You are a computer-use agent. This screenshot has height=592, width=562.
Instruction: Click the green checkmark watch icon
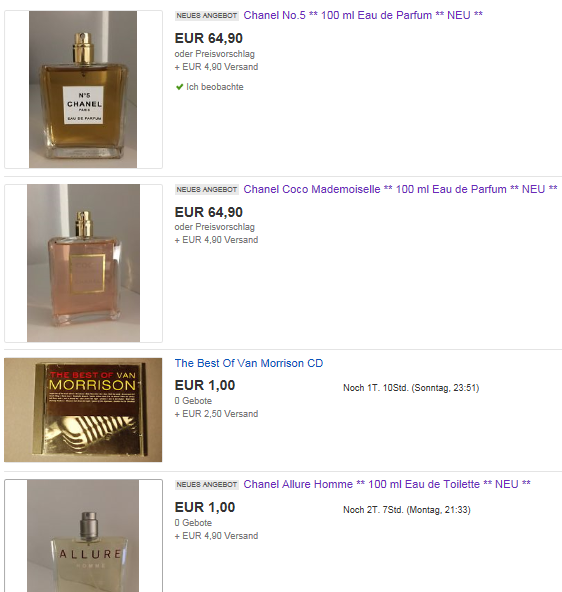(179, 87)
